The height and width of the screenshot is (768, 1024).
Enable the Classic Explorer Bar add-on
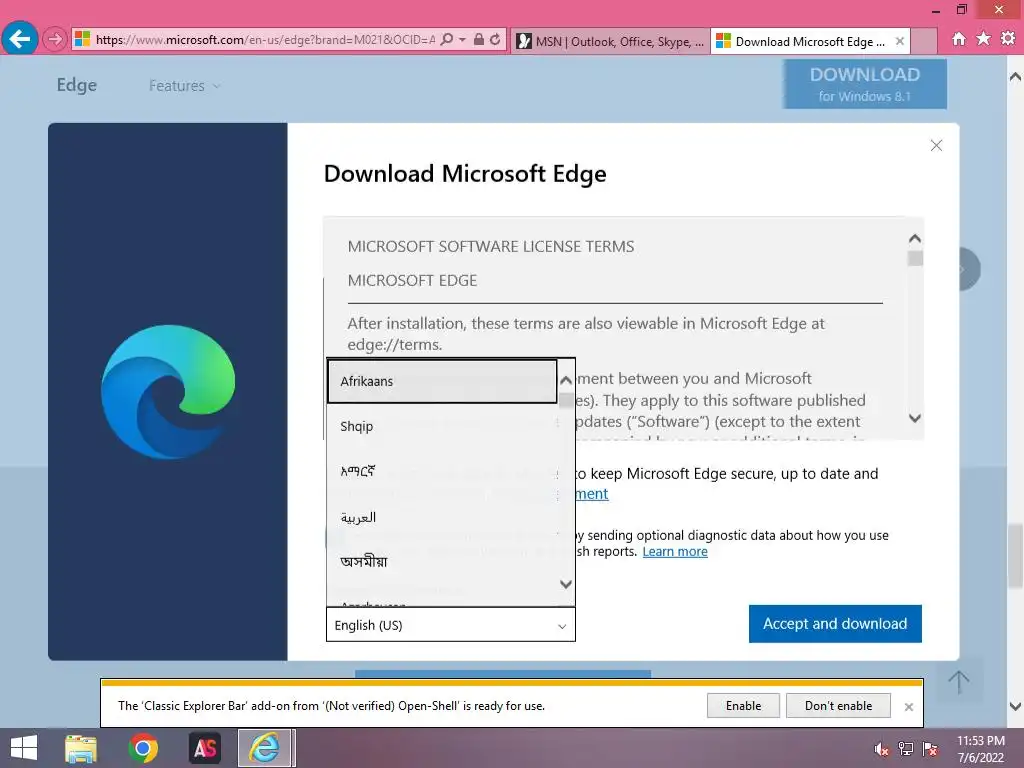click(743, 706)
